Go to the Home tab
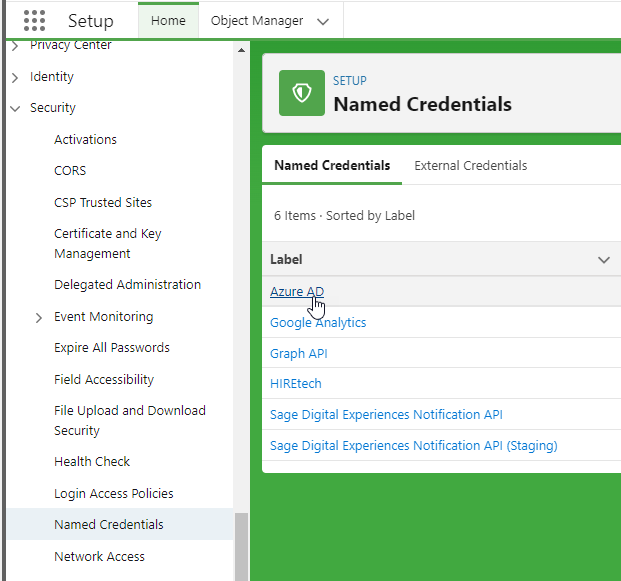Screen dimensions: 621x581 point(168,21)
